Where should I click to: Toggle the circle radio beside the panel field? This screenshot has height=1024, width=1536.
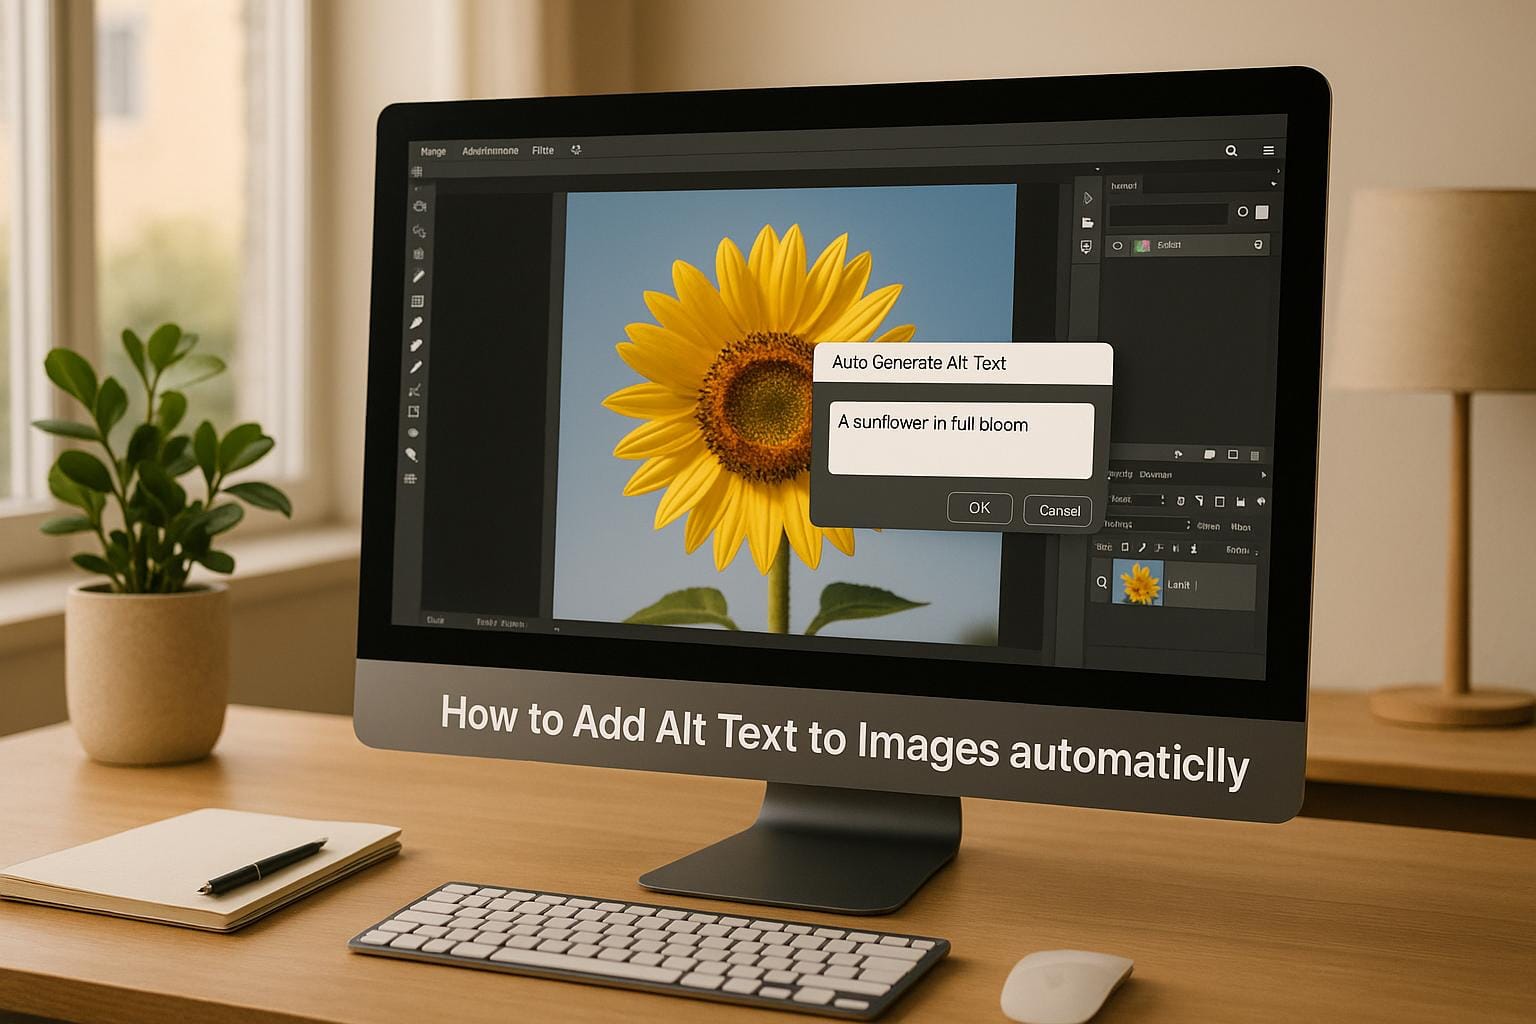click(x=1243, y=212)
